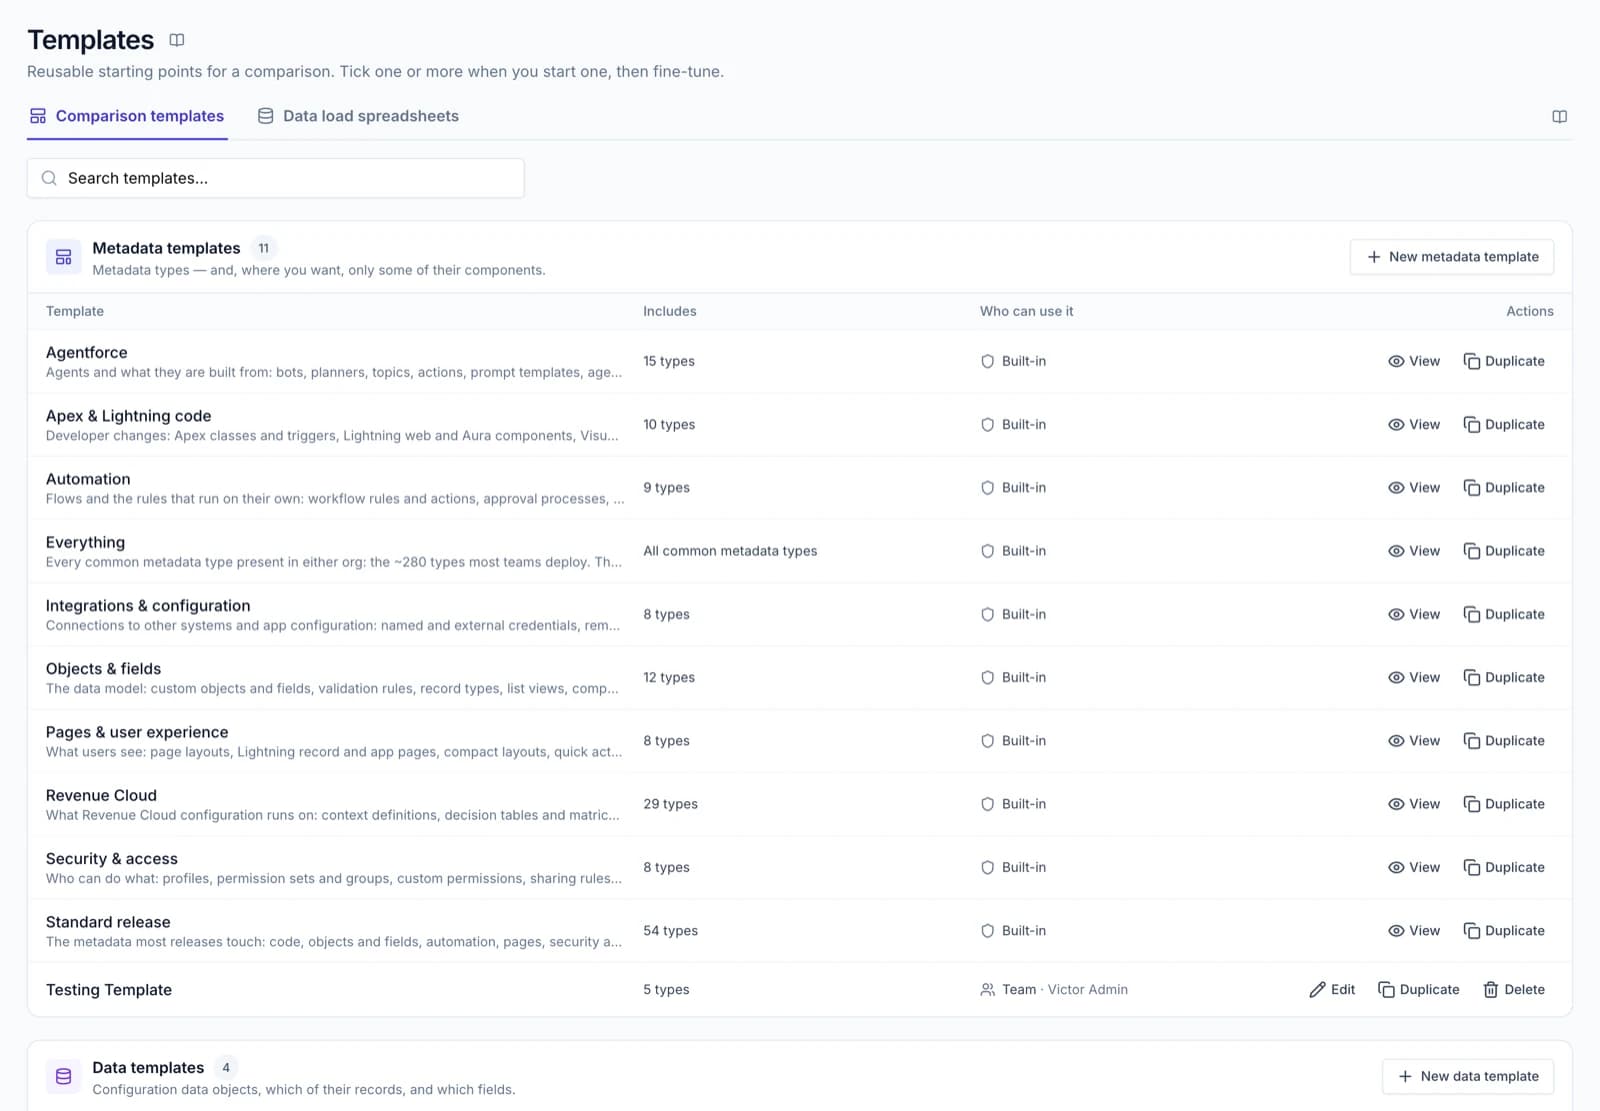Open the help book icon beside the tabs
1600x1111 pixels.
1559,116
